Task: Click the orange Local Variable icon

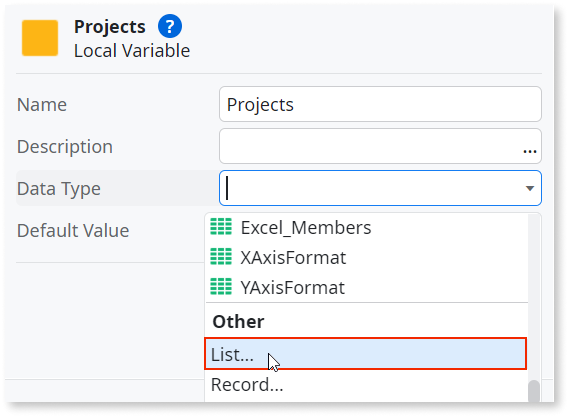Action: [40, 38]
